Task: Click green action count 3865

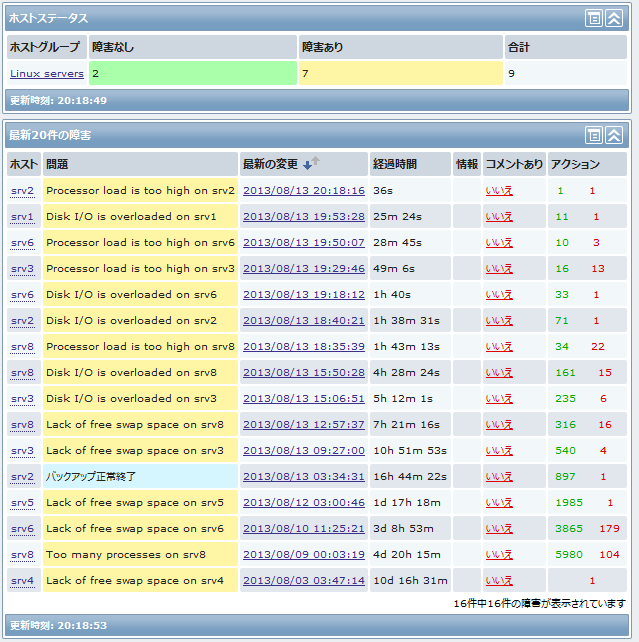Action: (569, 529)
